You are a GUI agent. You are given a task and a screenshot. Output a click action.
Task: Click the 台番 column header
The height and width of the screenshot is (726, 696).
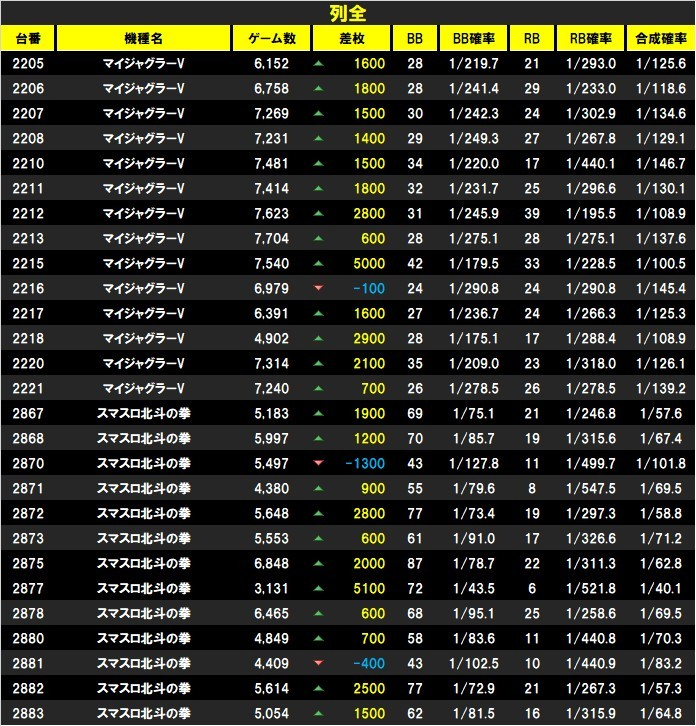pyautogui.click(x=28, y=38)
